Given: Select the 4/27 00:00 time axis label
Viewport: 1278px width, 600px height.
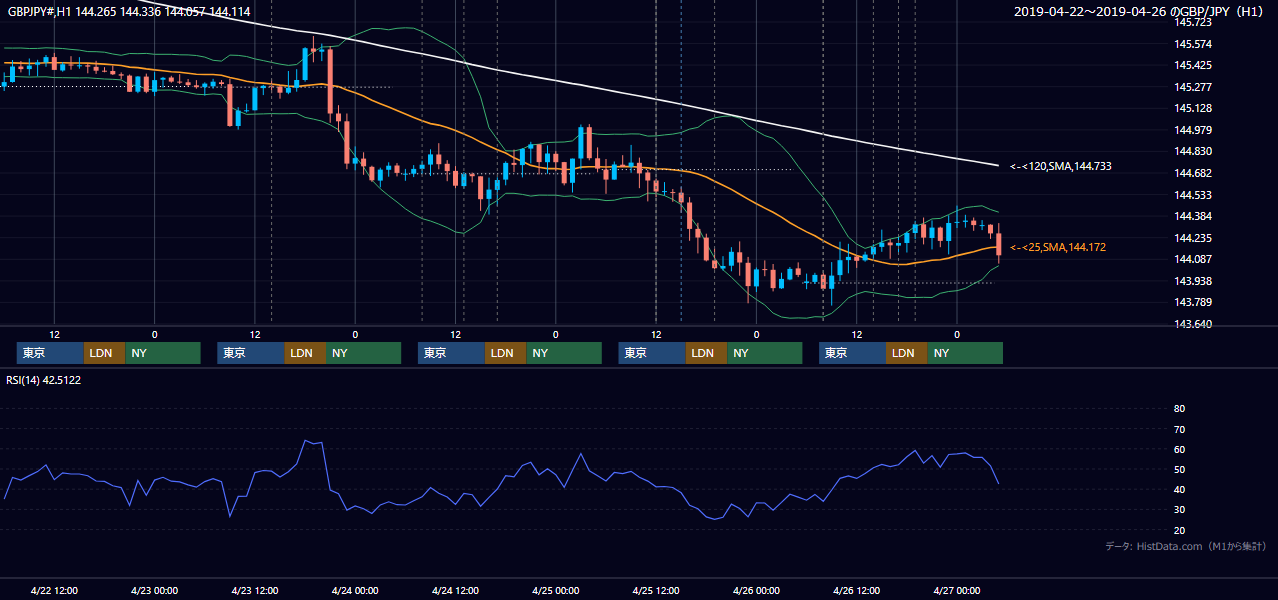Looking at the screenshot, I should [957, 590].
